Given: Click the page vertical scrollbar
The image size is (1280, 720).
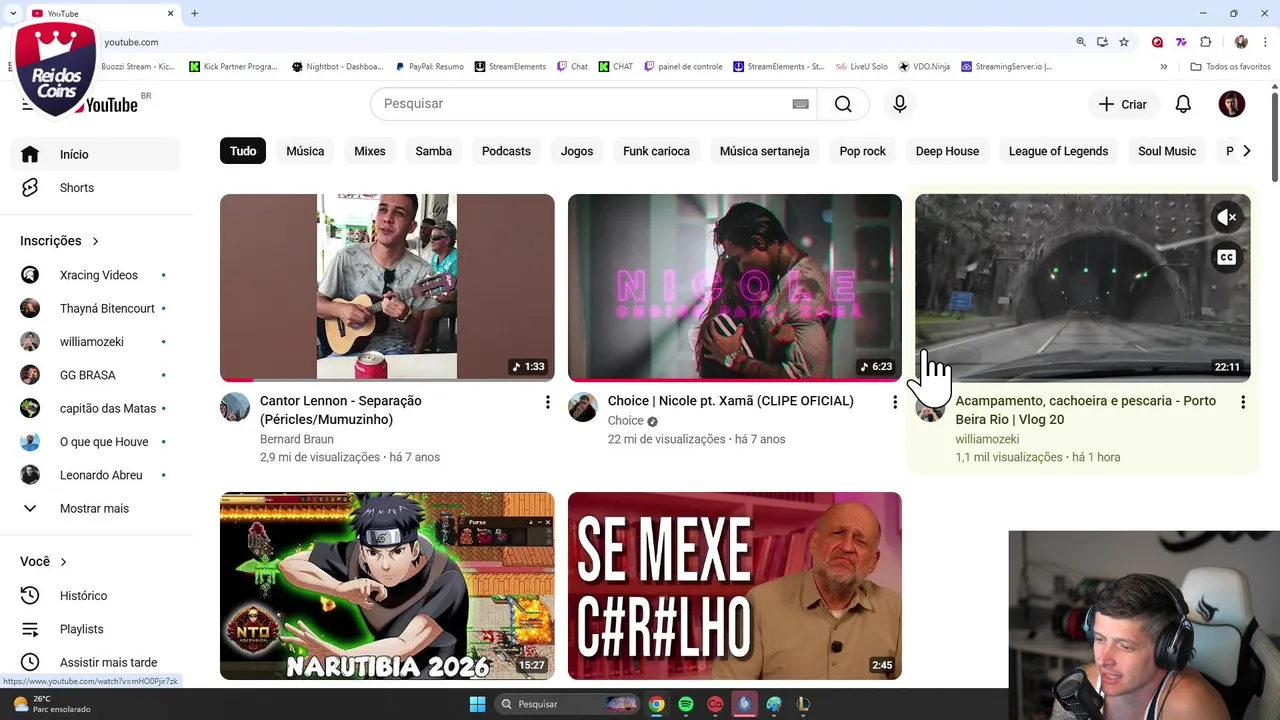Looking at the screenshot, I should point(1275,137).
